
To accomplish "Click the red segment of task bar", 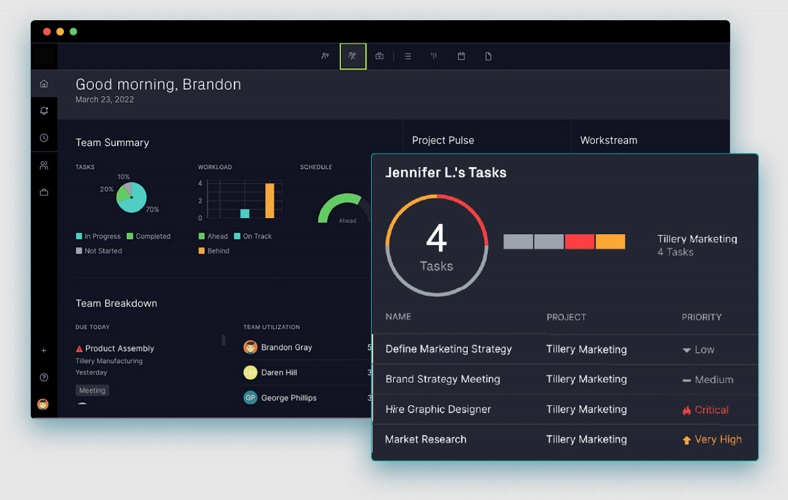I will [579, 241].
